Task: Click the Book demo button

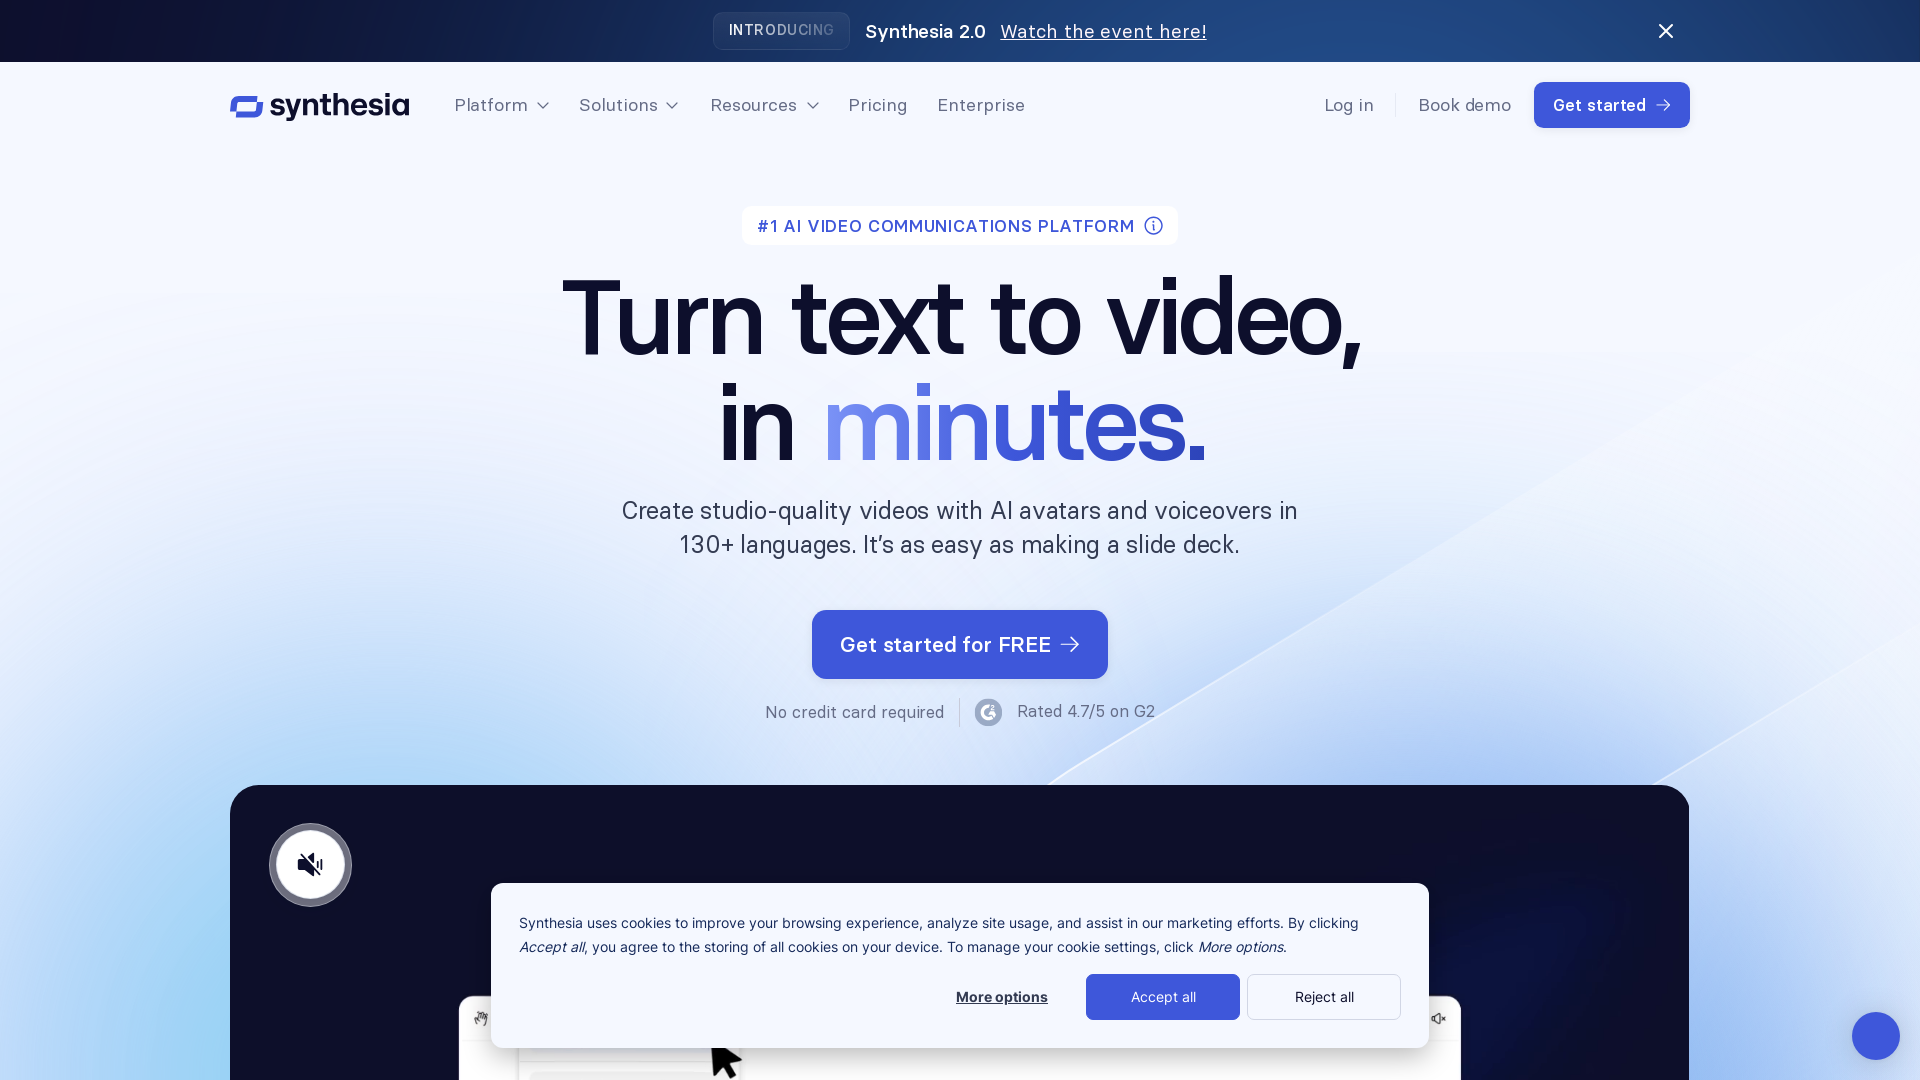Action: (1464, 105)
